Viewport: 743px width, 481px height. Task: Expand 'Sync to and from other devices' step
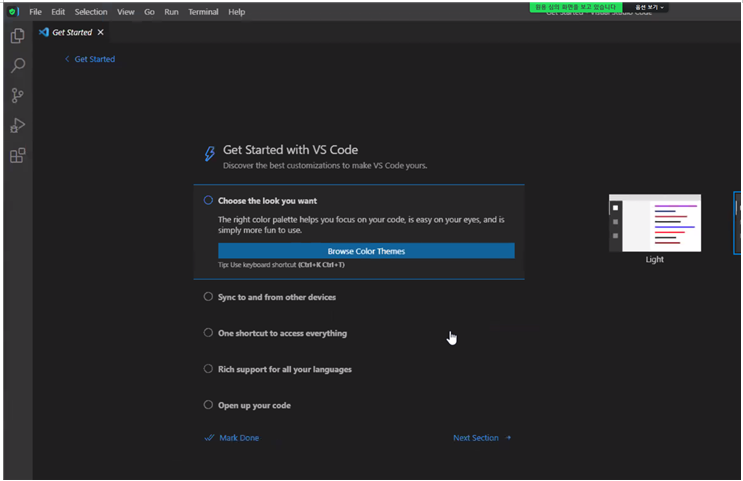277,297
